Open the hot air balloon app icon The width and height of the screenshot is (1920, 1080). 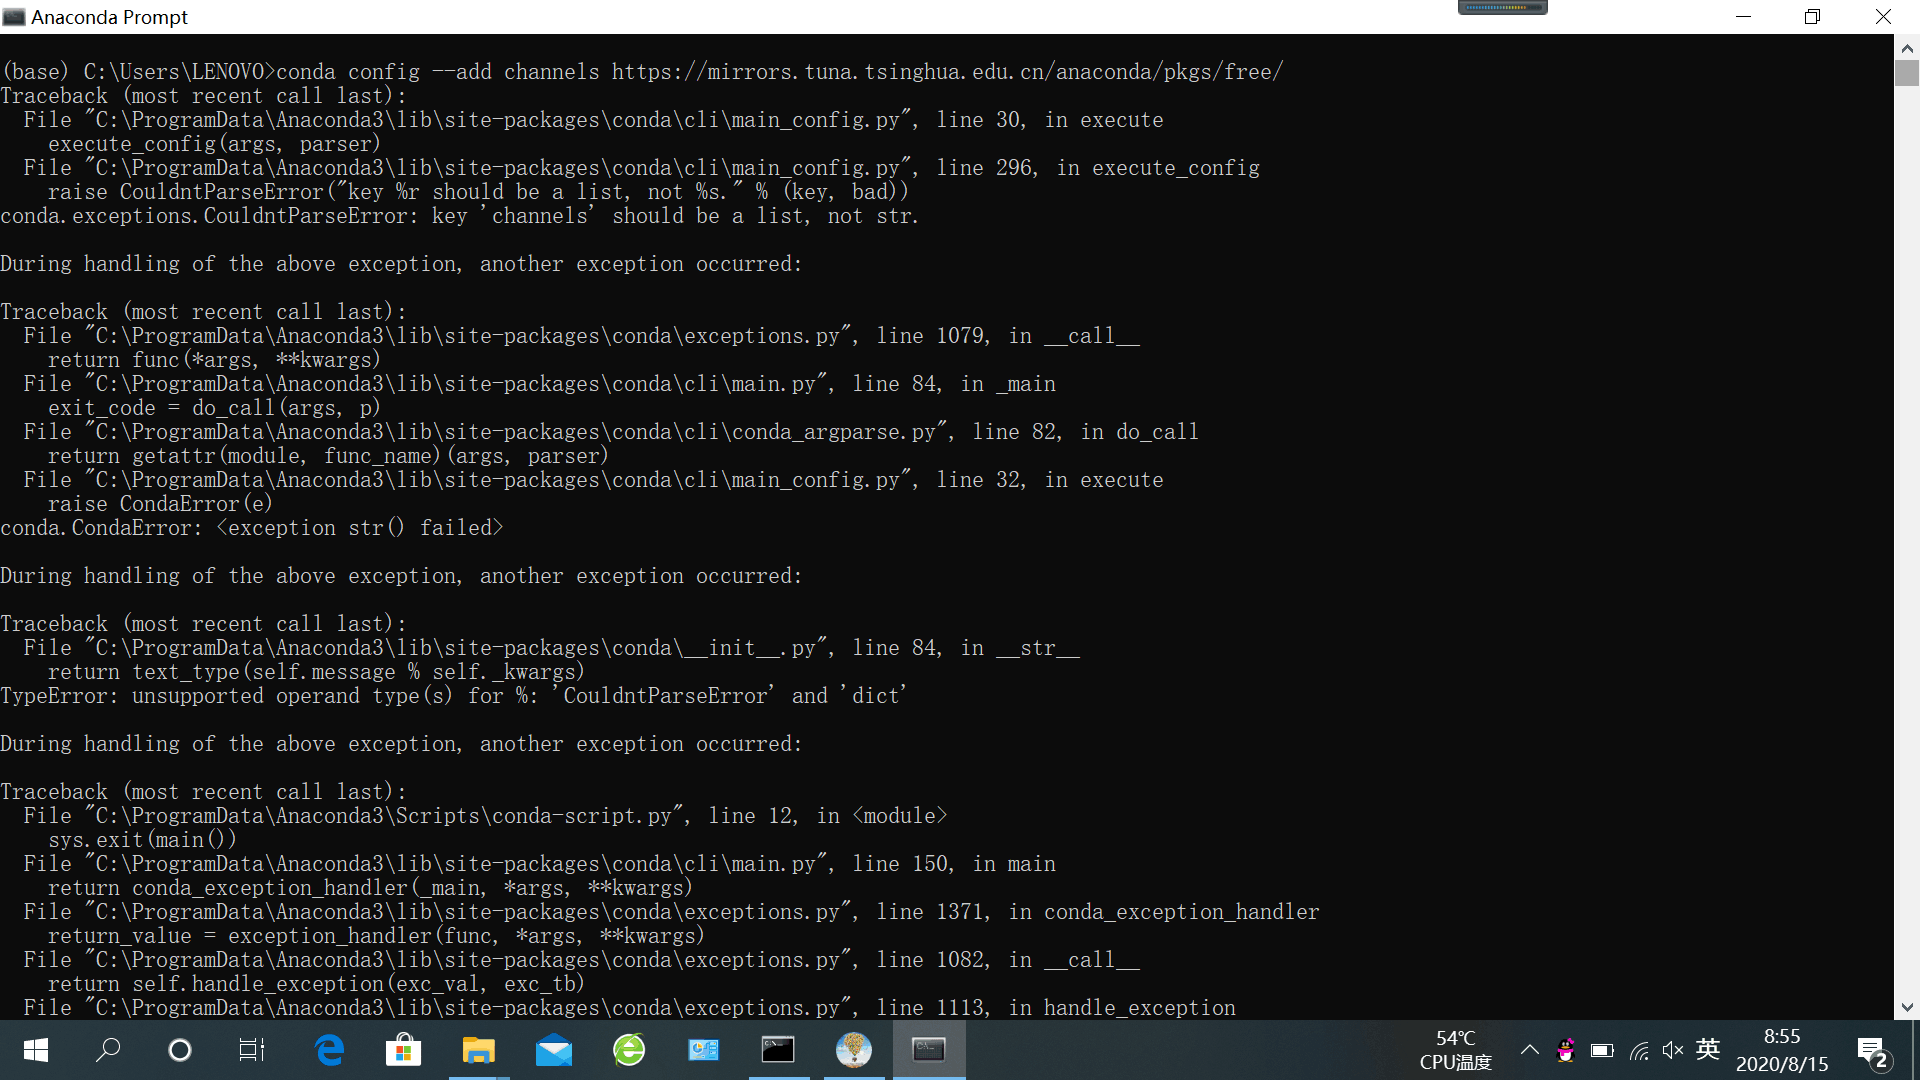[x=854, y=1050]
